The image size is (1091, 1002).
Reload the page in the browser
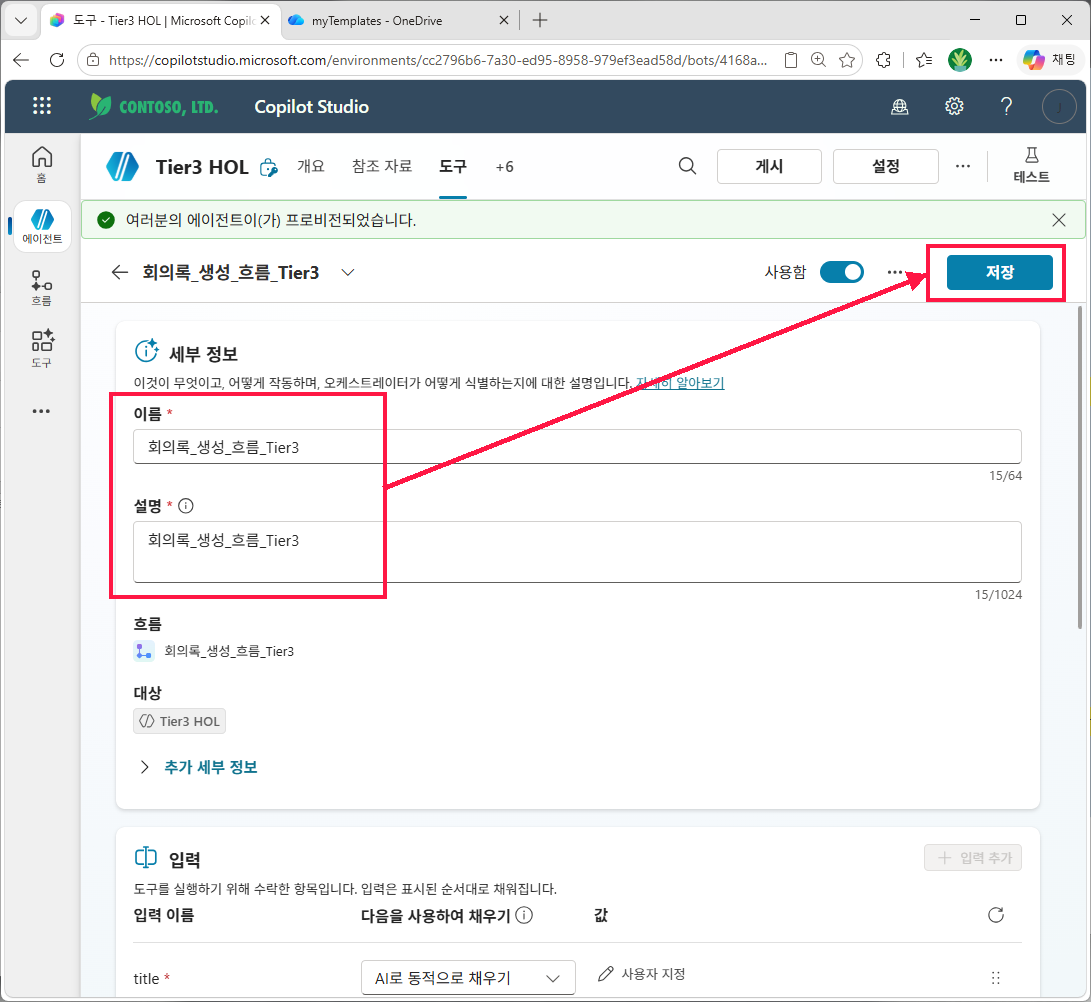(x=57, y=61)
